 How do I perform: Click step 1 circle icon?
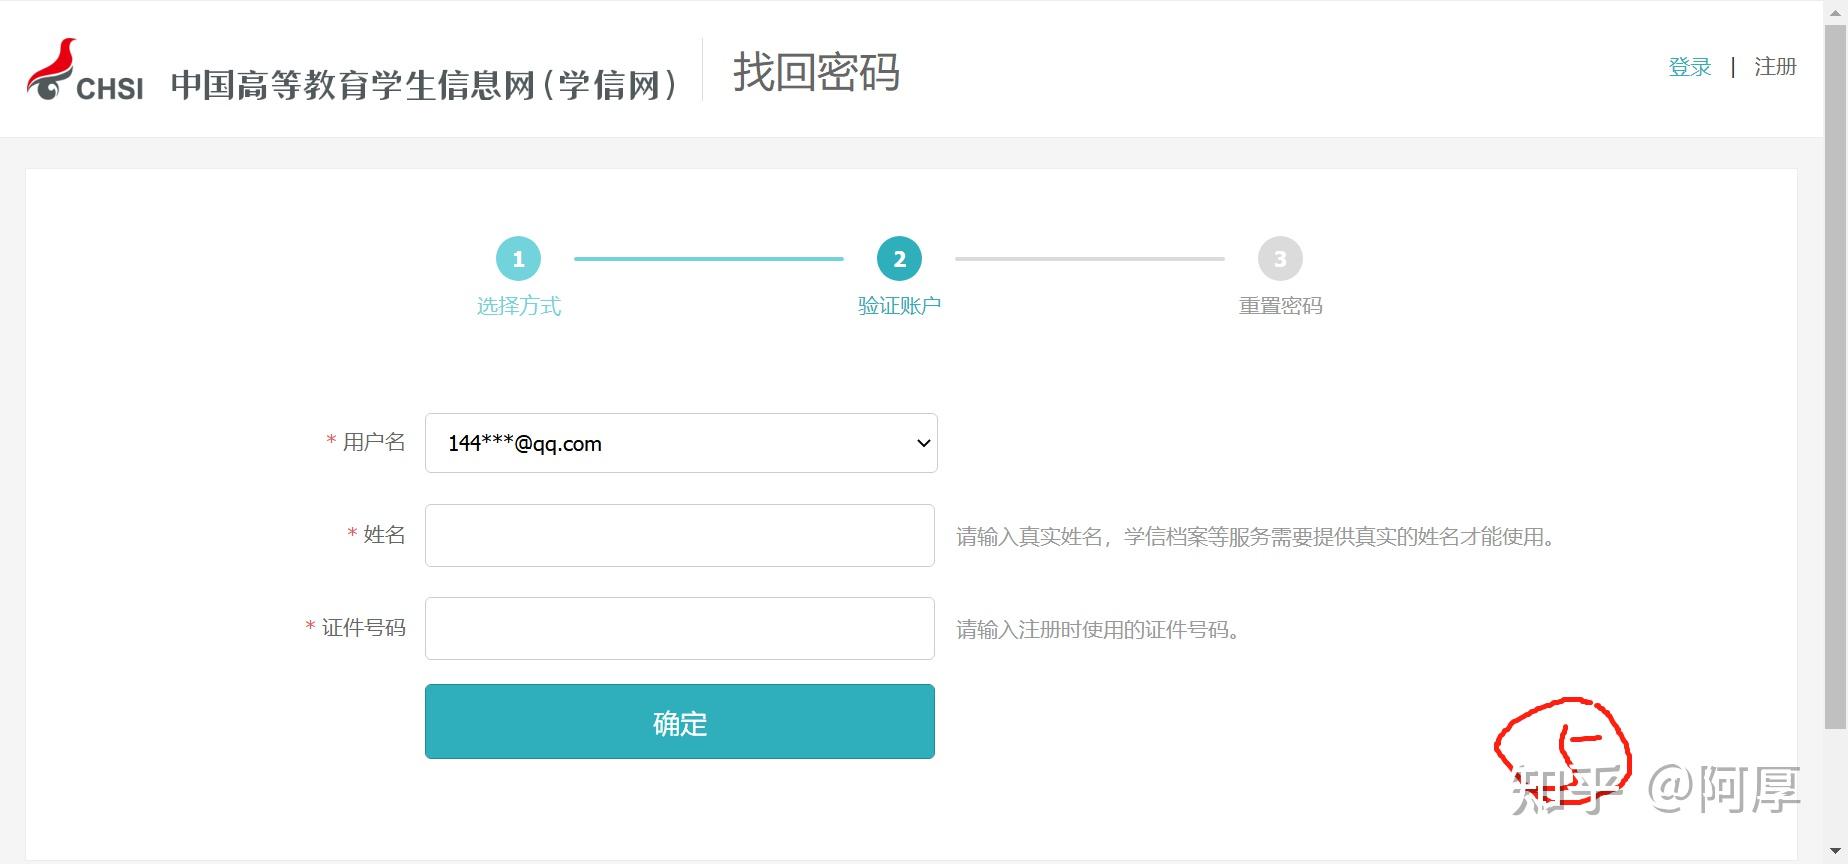click(x=518, y=259)
